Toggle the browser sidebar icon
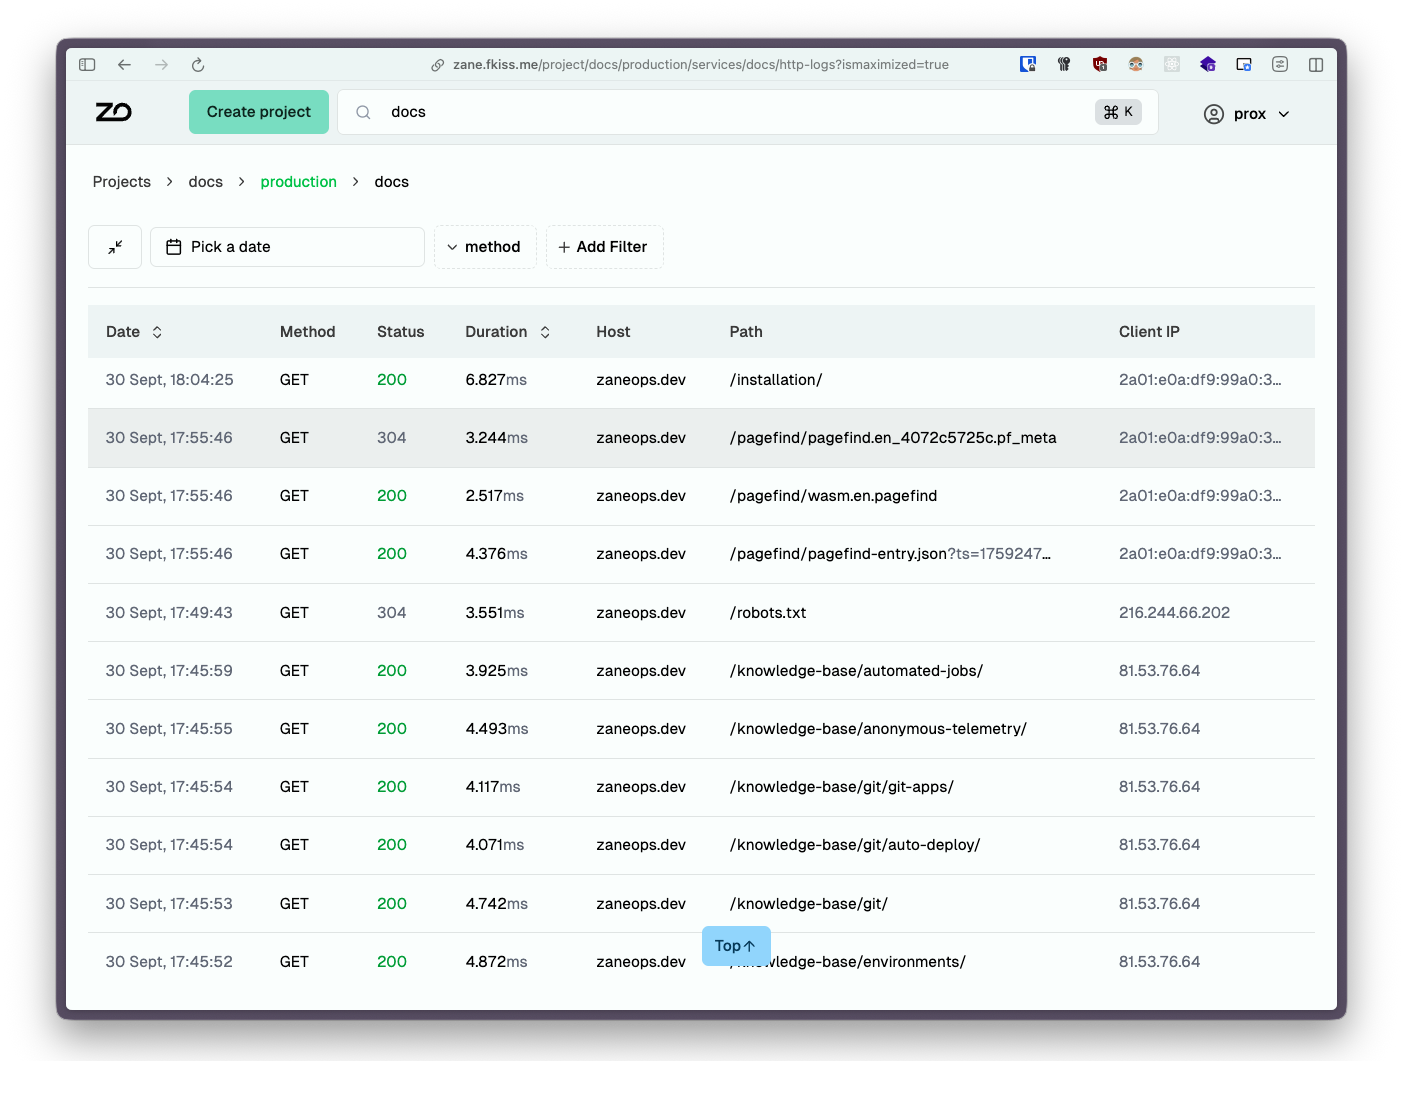 coord(87,65)
